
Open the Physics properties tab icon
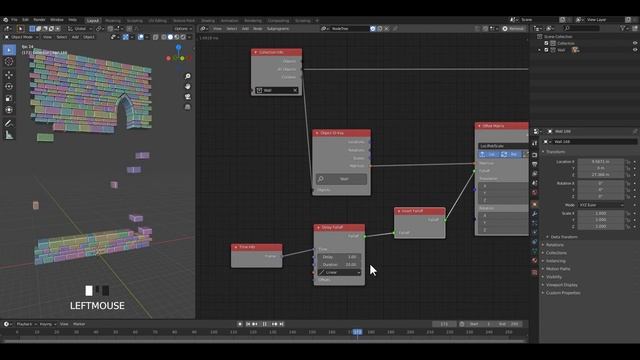tap(534, 233)
